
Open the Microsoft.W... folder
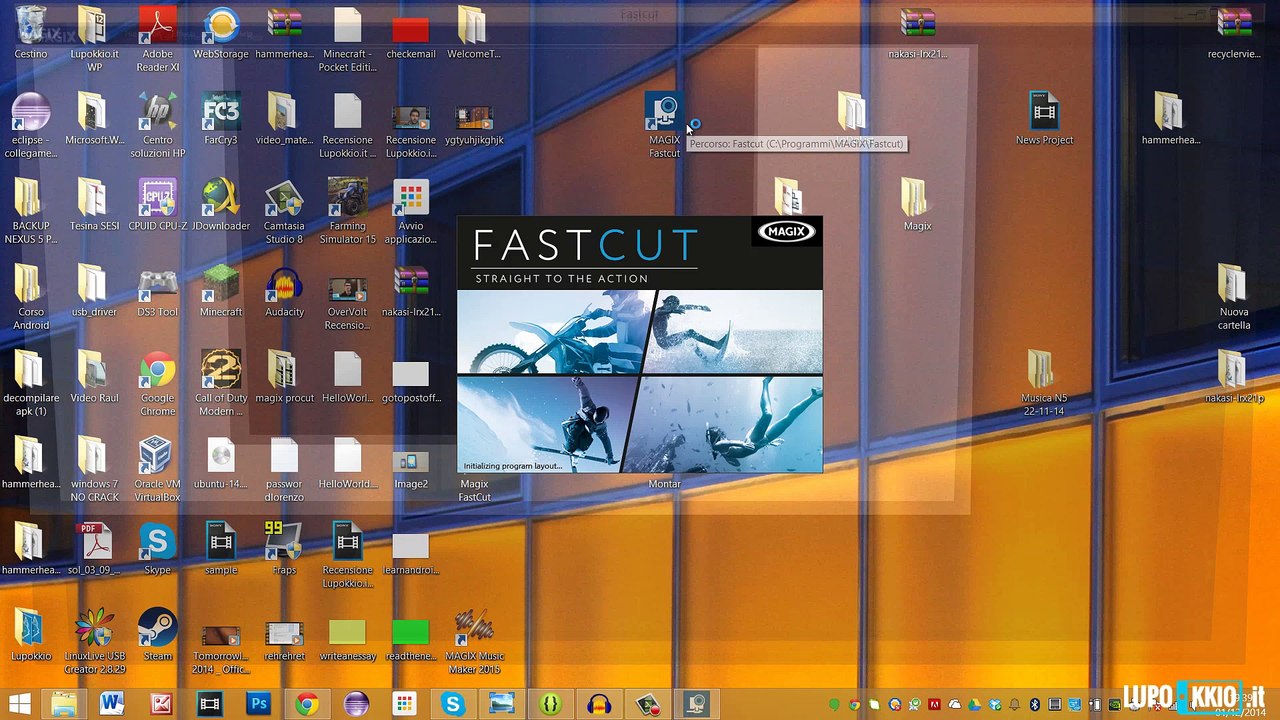pyautogui.click(x=94, y=118)
